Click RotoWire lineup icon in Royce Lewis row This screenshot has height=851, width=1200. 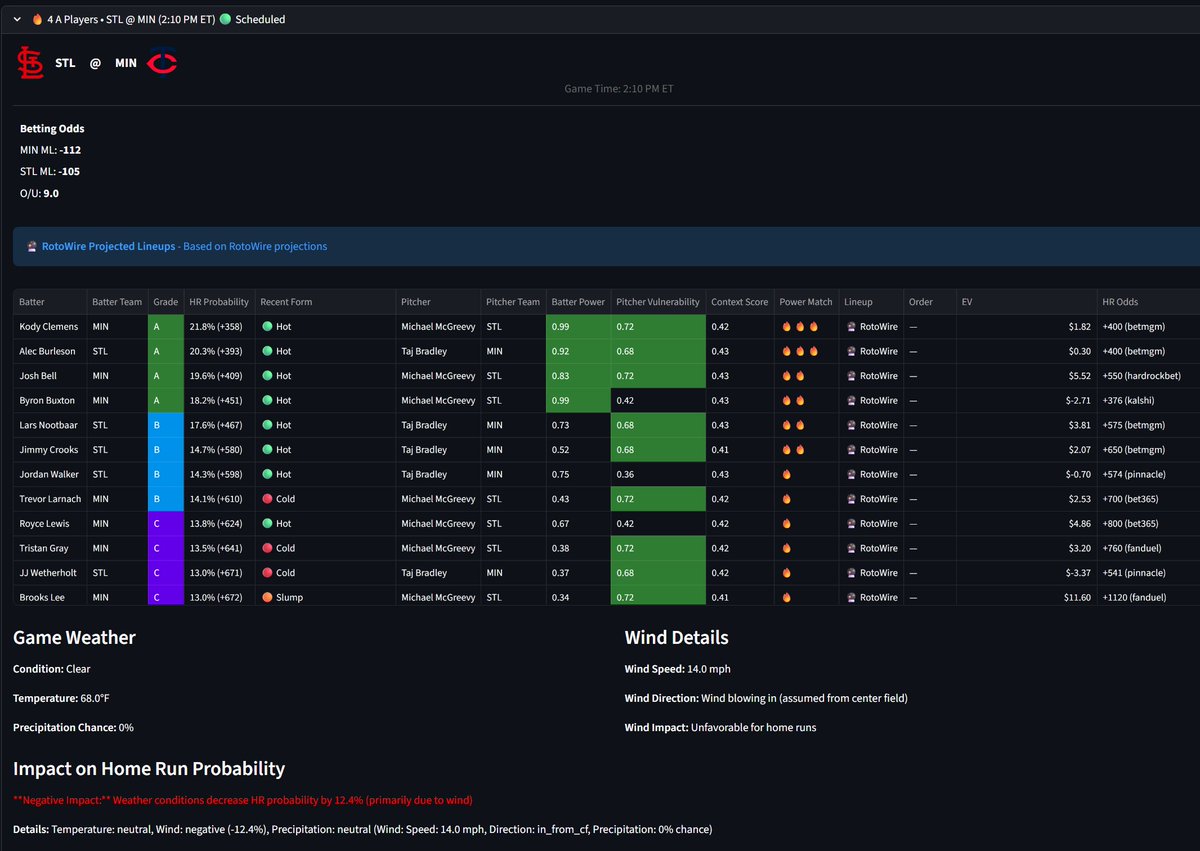pos(852,523)
